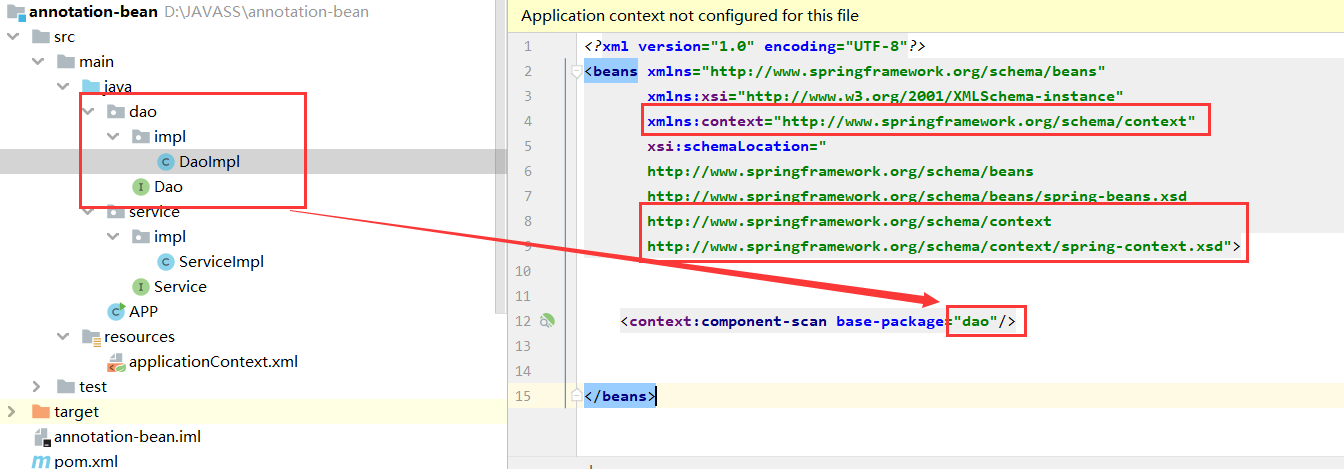Image resolution: width=1344 pixels, height=469 pixels.
Task: Click the gutter icon on line 12
Action: click(x=547, y=321)
